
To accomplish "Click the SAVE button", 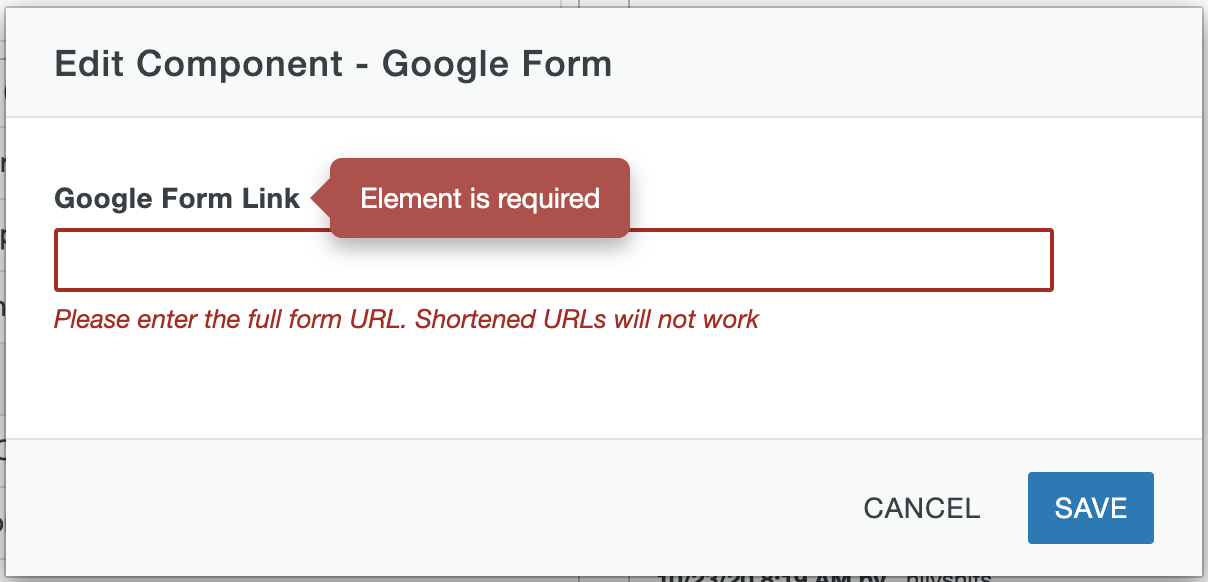I will click(x=1090, y=508).
